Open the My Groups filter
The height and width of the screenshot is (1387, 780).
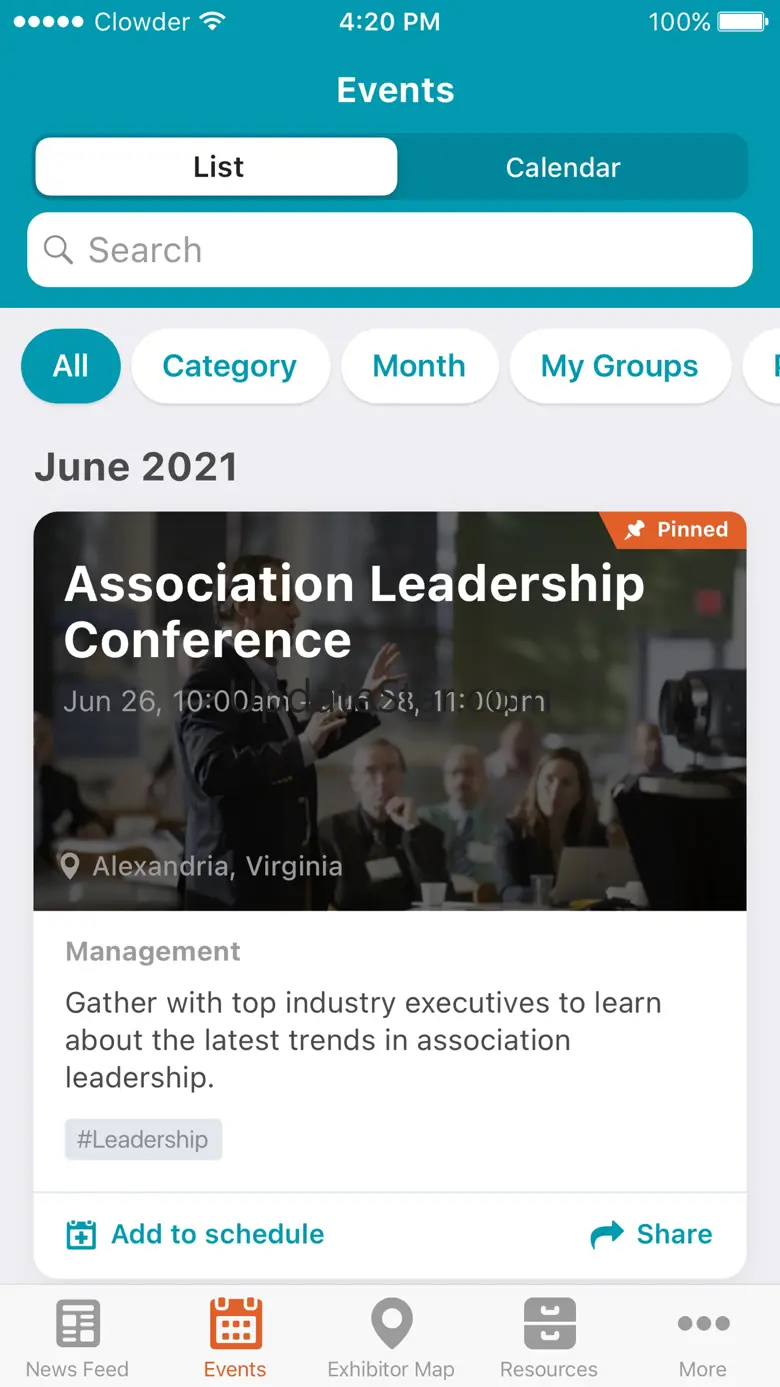619,366
